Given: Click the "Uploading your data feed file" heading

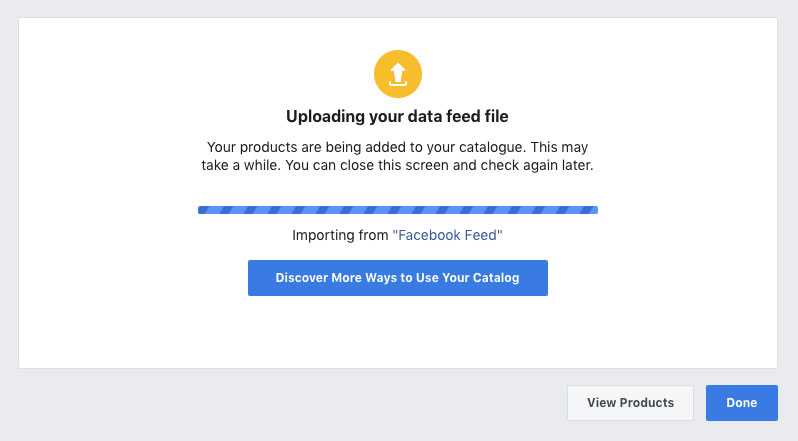Looking at the screenshot, I should (x=397, y=116).
